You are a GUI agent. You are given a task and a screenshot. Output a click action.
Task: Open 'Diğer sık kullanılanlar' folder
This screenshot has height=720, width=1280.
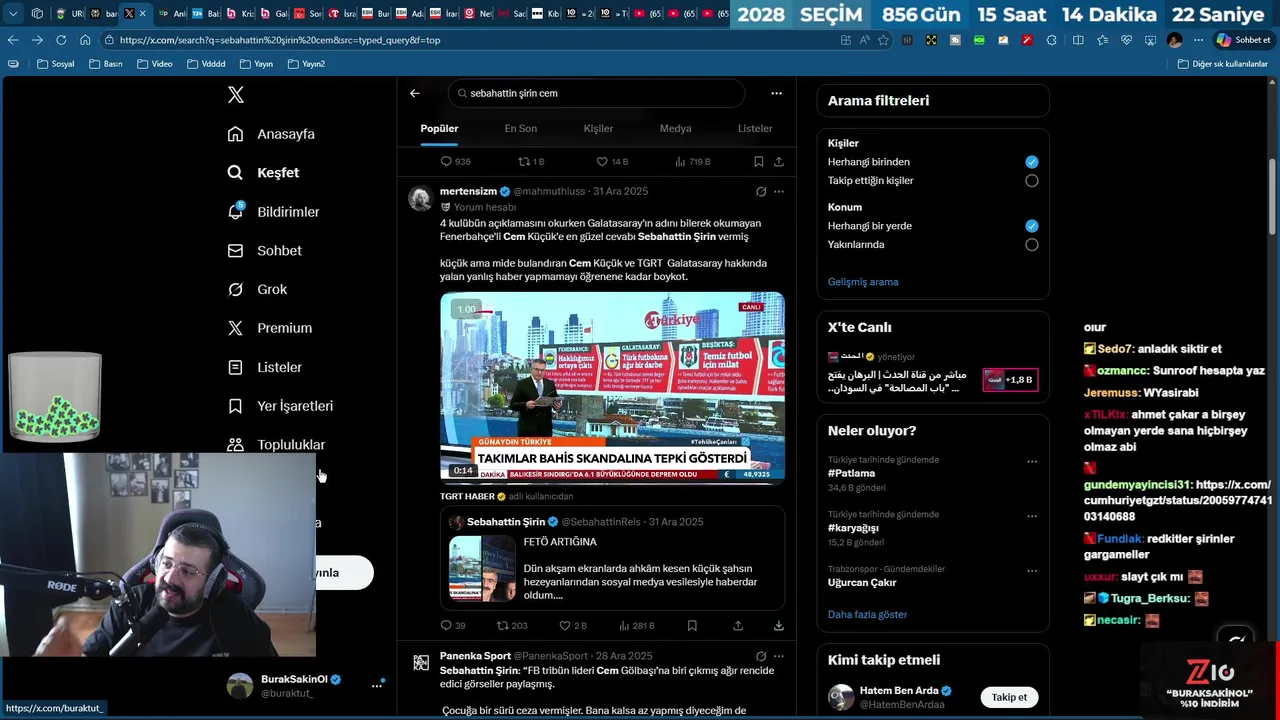(1223, 64)
